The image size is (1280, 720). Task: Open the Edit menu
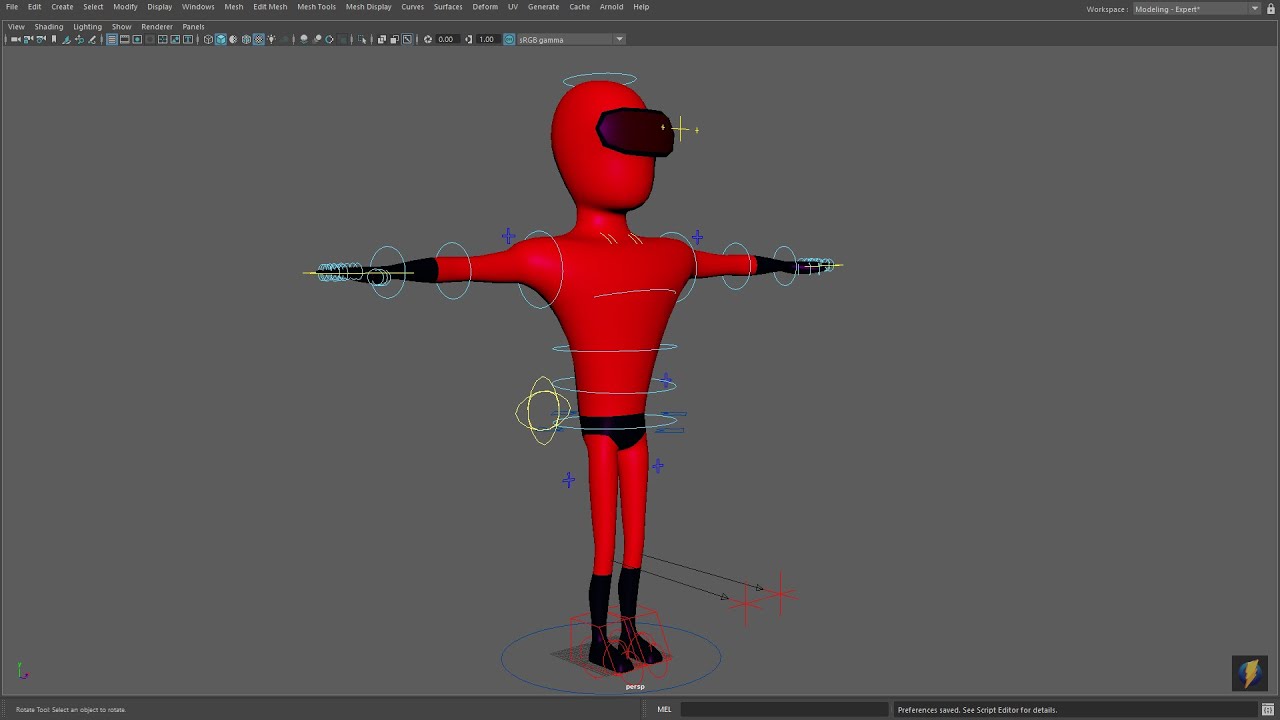click(34, 7)
